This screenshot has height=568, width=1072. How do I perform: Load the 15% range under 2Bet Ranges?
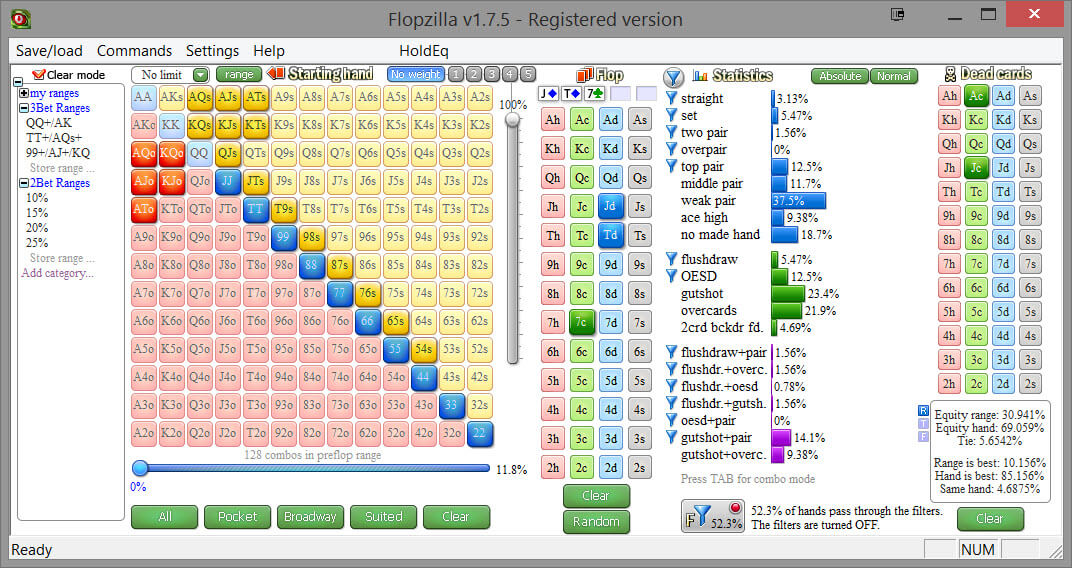click(x=37, y=213)
